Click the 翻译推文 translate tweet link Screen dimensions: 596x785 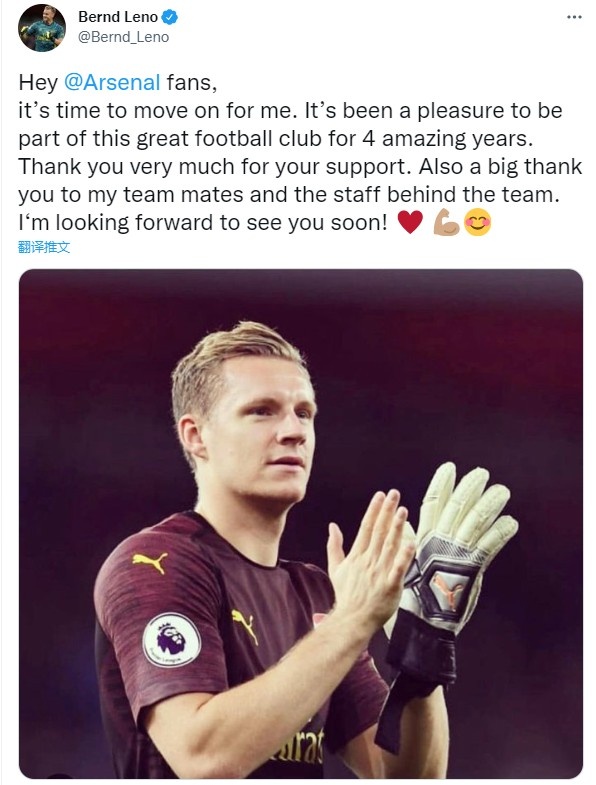tap(44, 247)
